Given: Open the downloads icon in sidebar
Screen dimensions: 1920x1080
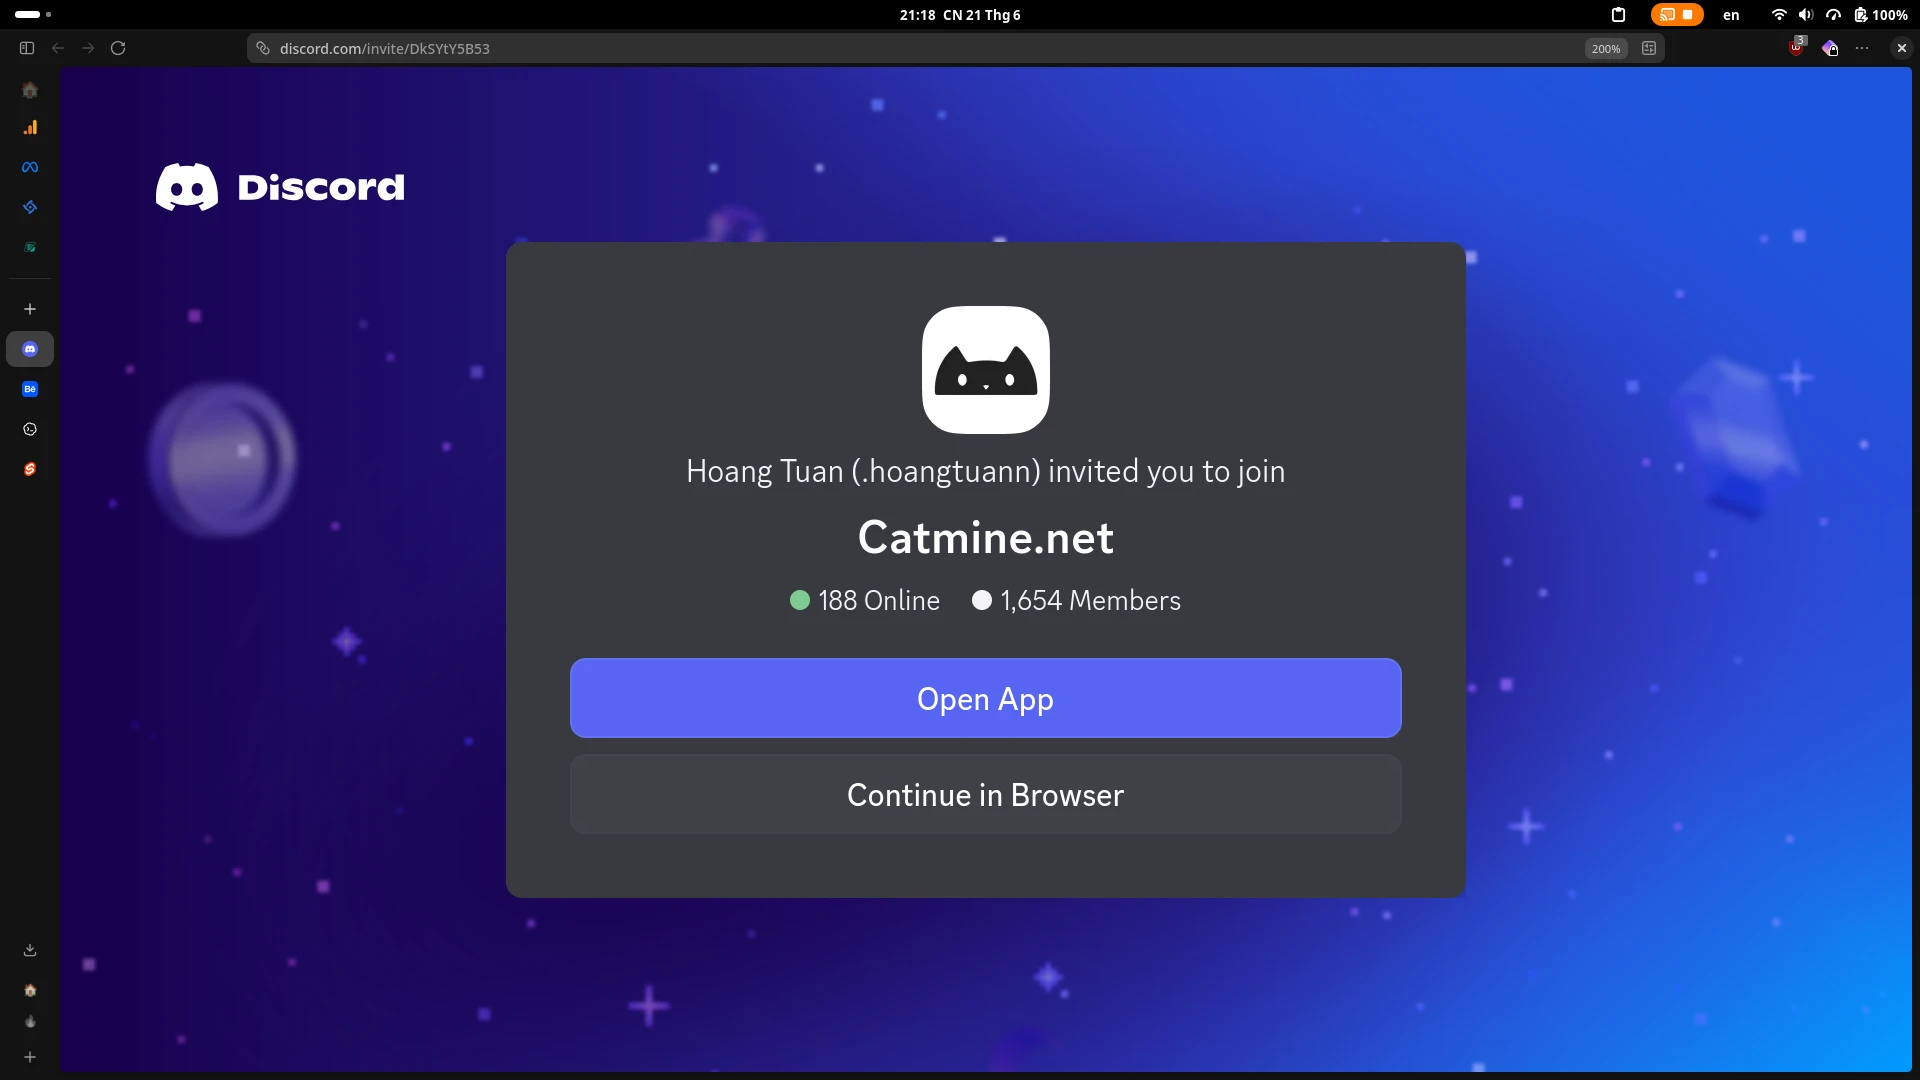Looking at the screenshot, I should pos(30,950).
